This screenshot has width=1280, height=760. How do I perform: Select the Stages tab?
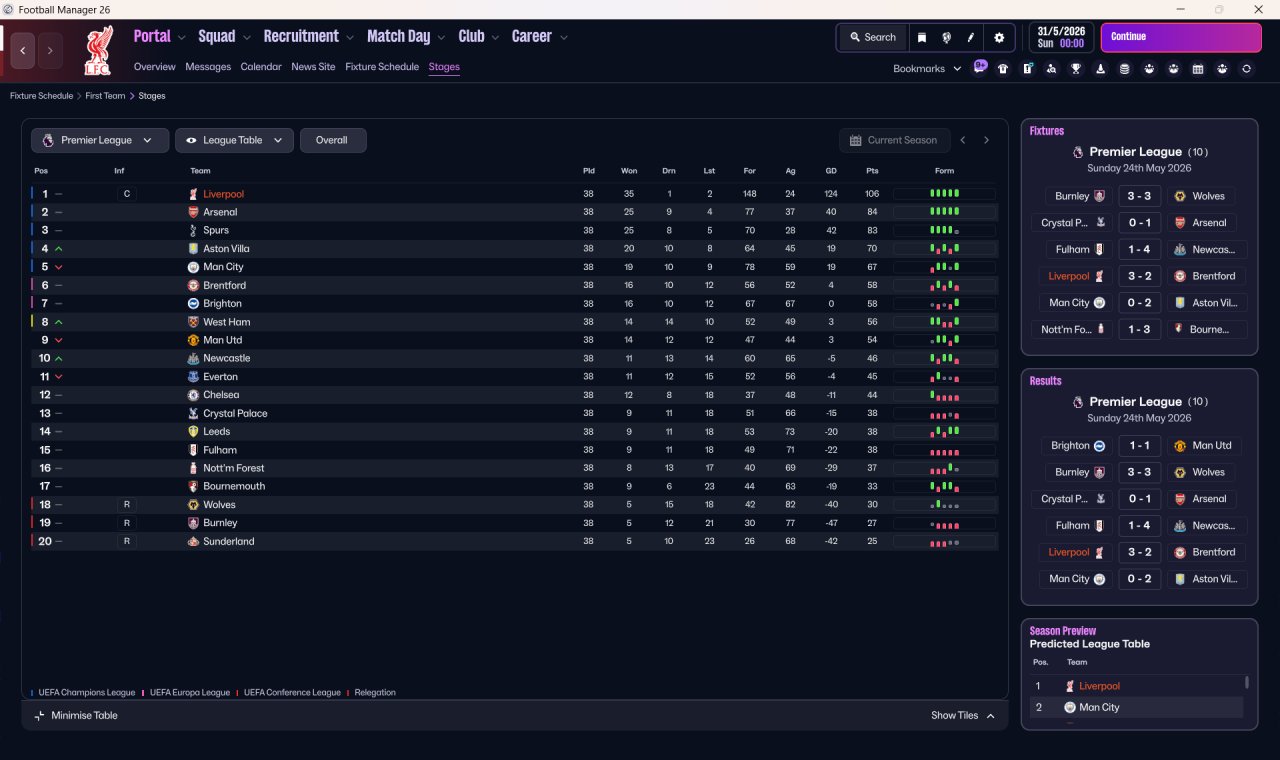[444, 67]
